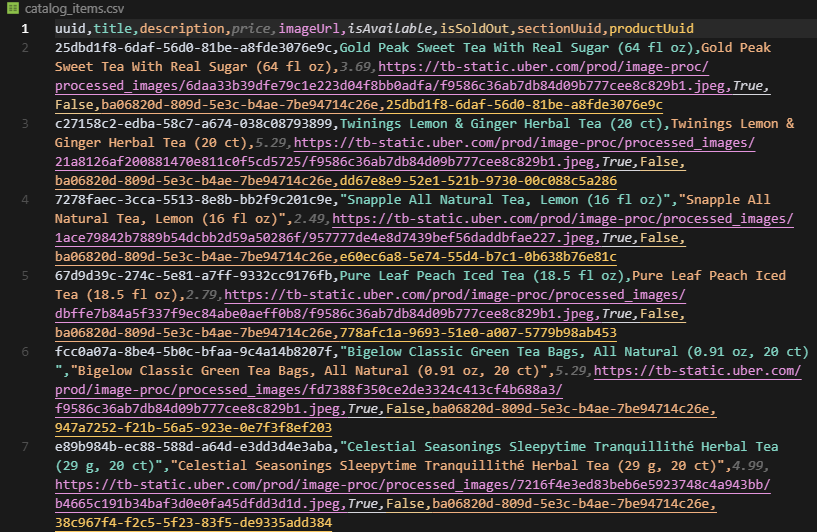Open the Bigelow row image URL
Image resolution: width=817 pixels, height=532 pixels.
pos(428,390)
